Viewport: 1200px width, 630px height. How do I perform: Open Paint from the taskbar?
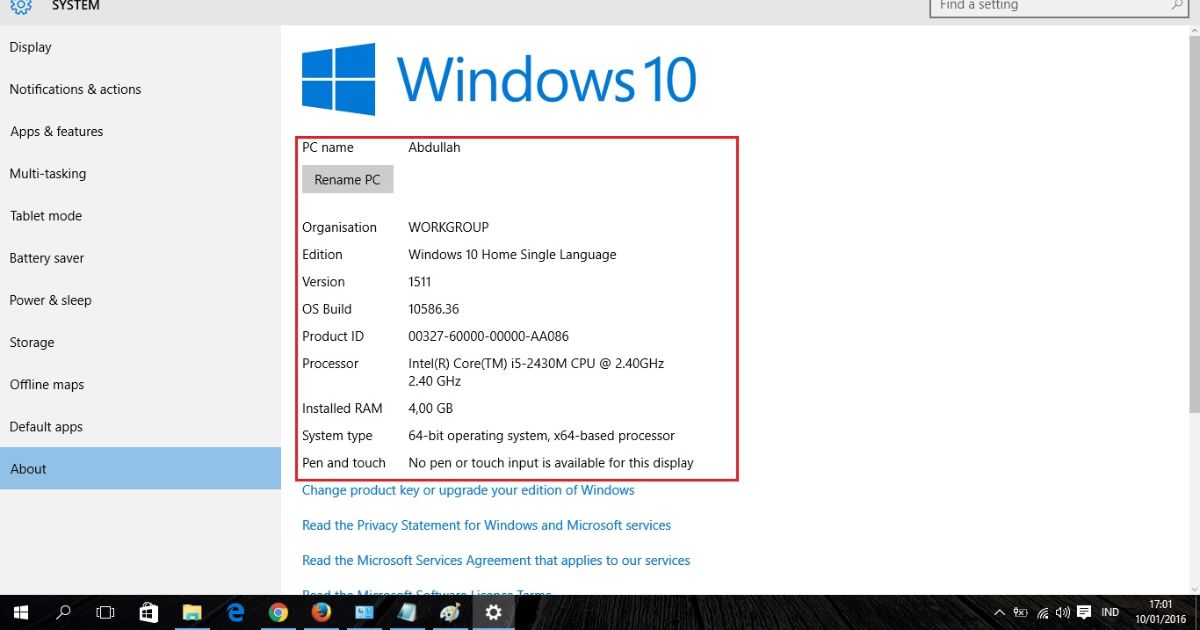click(450, 613)
